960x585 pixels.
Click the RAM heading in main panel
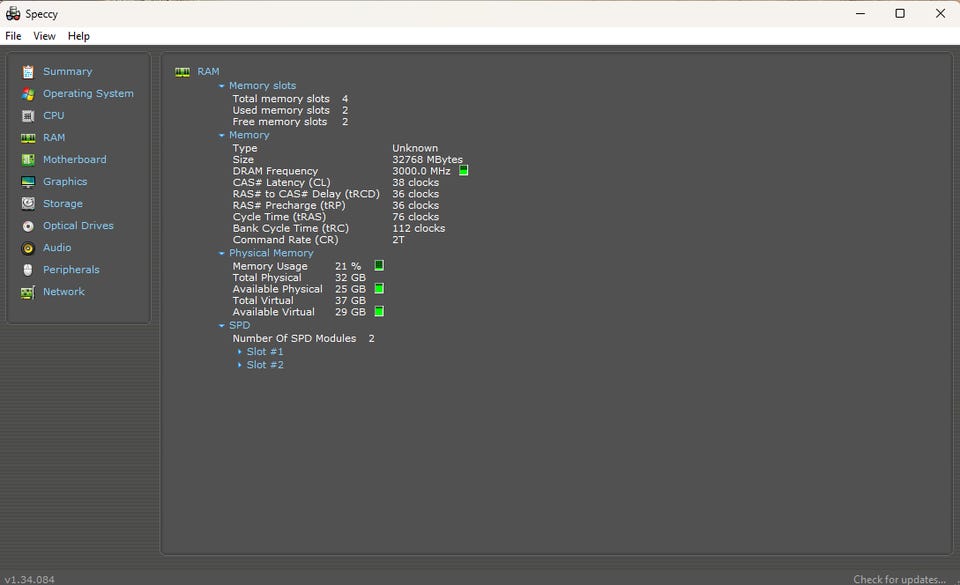[208, 72]
